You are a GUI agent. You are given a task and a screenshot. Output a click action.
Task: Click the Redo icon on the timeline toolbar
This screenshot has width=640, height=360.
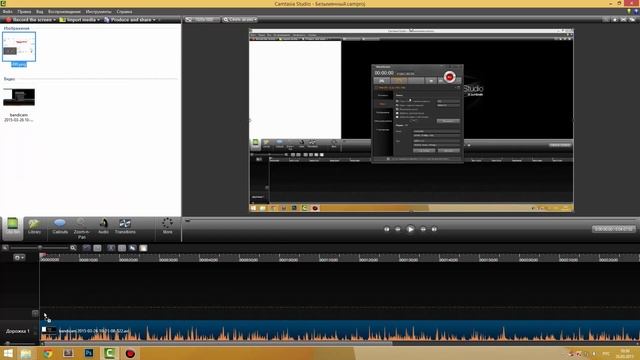(x=97, y=248)
